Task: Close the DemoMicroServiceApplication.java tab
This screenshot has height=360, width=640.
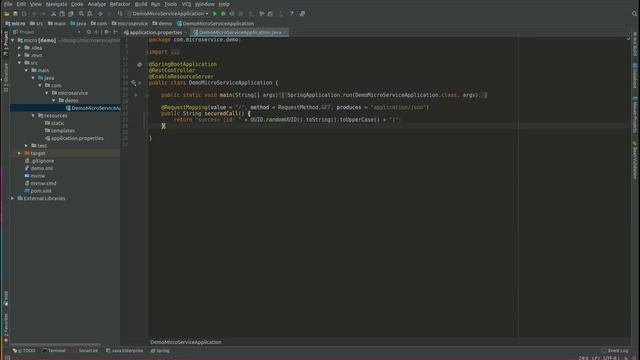Action: point(285,32)
